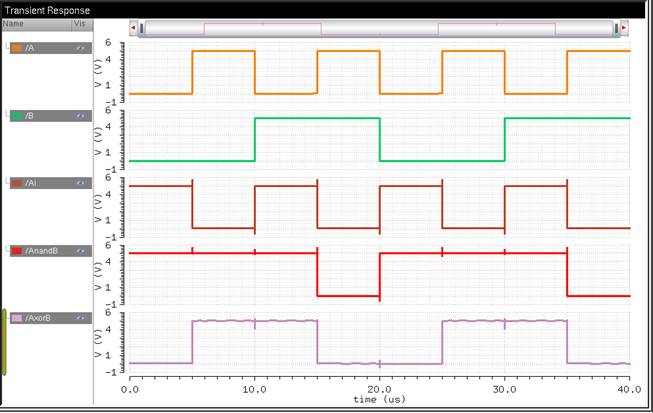Click the left handle of the overview scrollbar
This screenshot has width=653, height=413.
pos(143,28)
